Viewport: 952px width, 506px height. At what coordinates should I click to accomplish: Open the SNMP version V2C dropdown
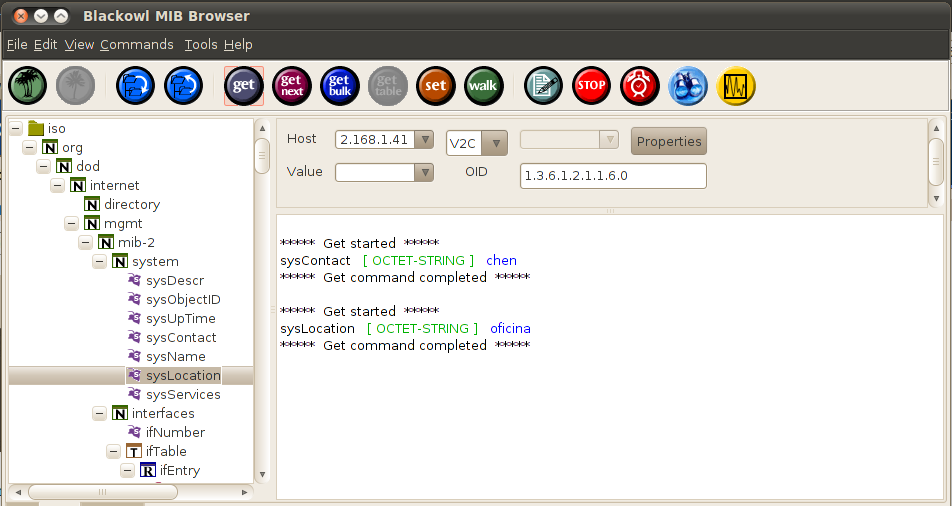[x=496, y=143]
